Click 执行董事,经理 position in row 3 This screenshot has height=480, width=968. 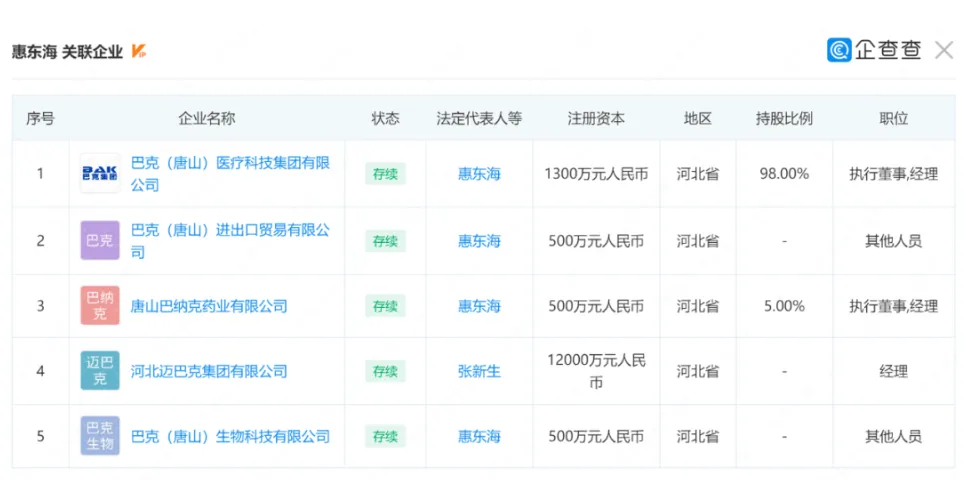click(893, 306)
